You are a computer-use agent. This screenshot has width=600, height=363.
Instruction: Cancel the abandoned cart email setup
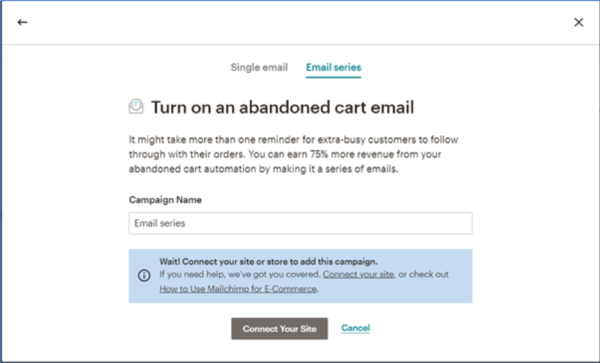tap(355, 328)
